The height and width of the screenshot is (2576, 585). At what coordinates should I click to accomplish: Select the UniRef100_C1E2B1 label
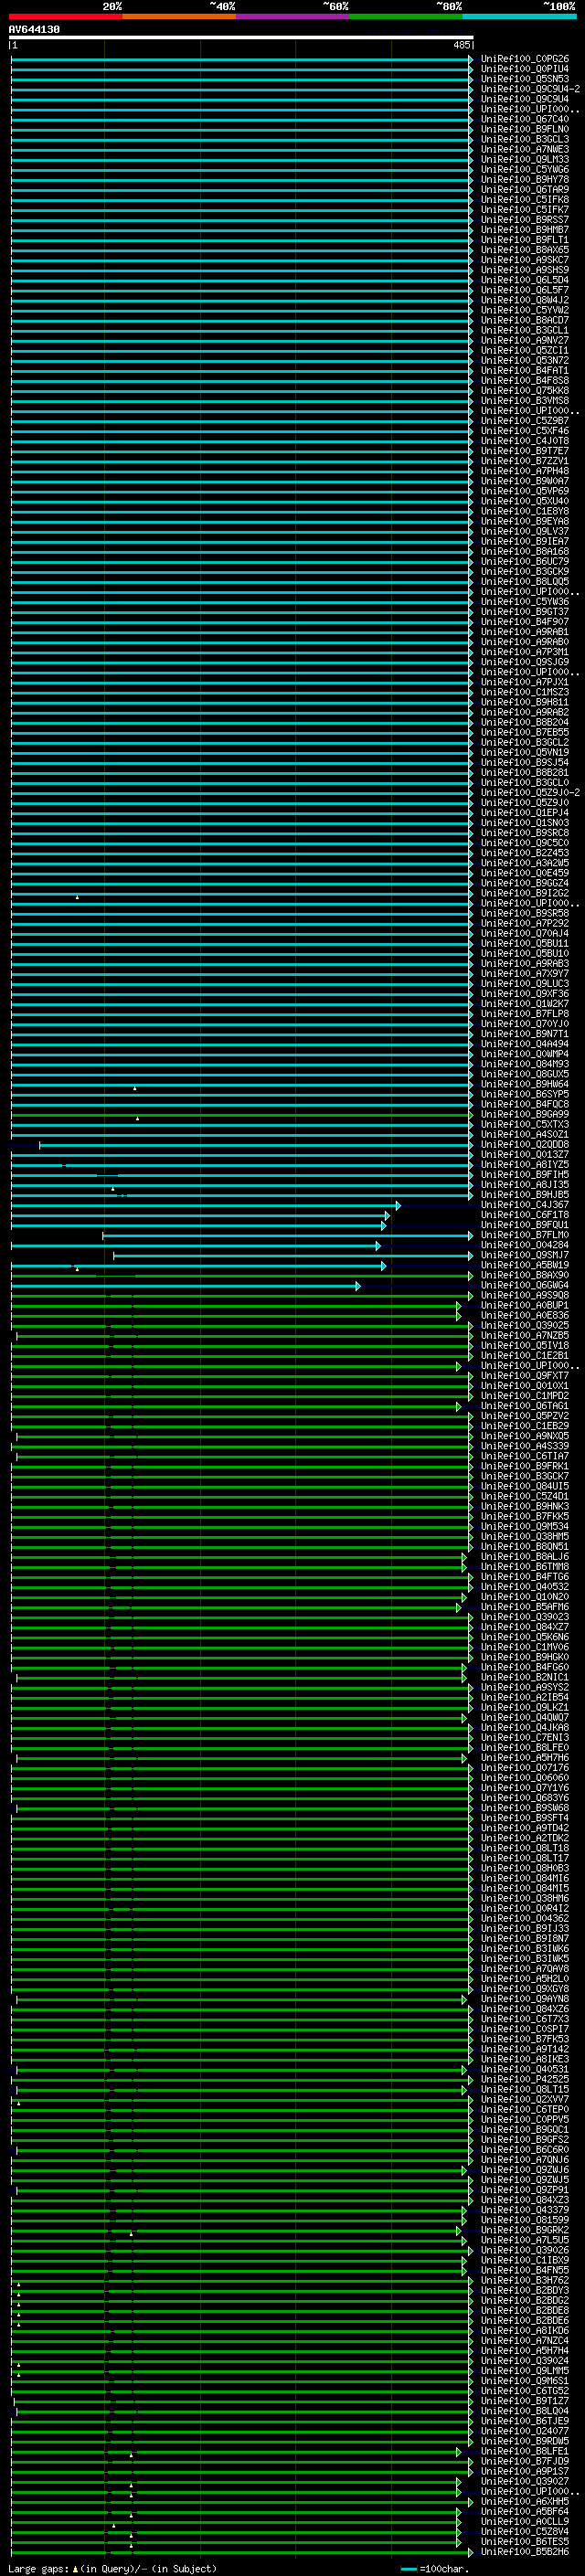point(524,1355)
